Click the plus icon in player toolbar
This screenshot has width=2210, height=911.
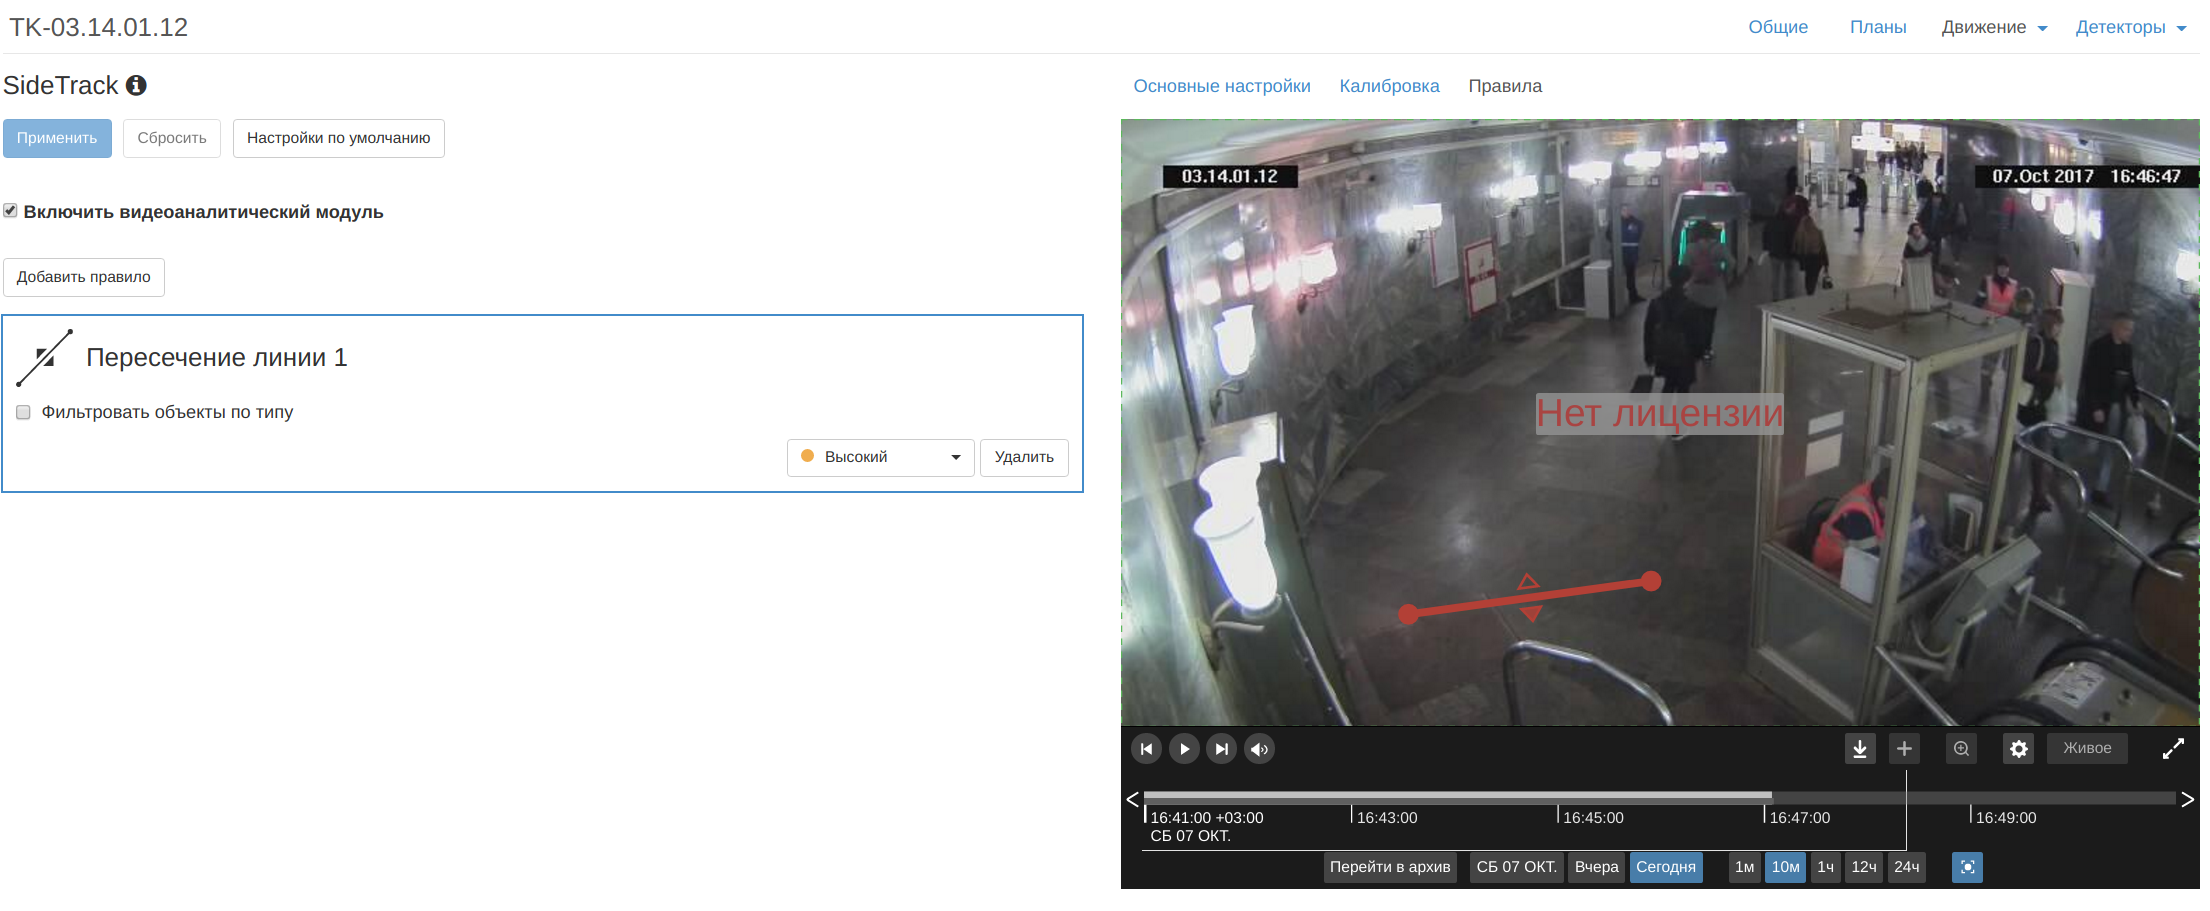tap(1904, 749)
